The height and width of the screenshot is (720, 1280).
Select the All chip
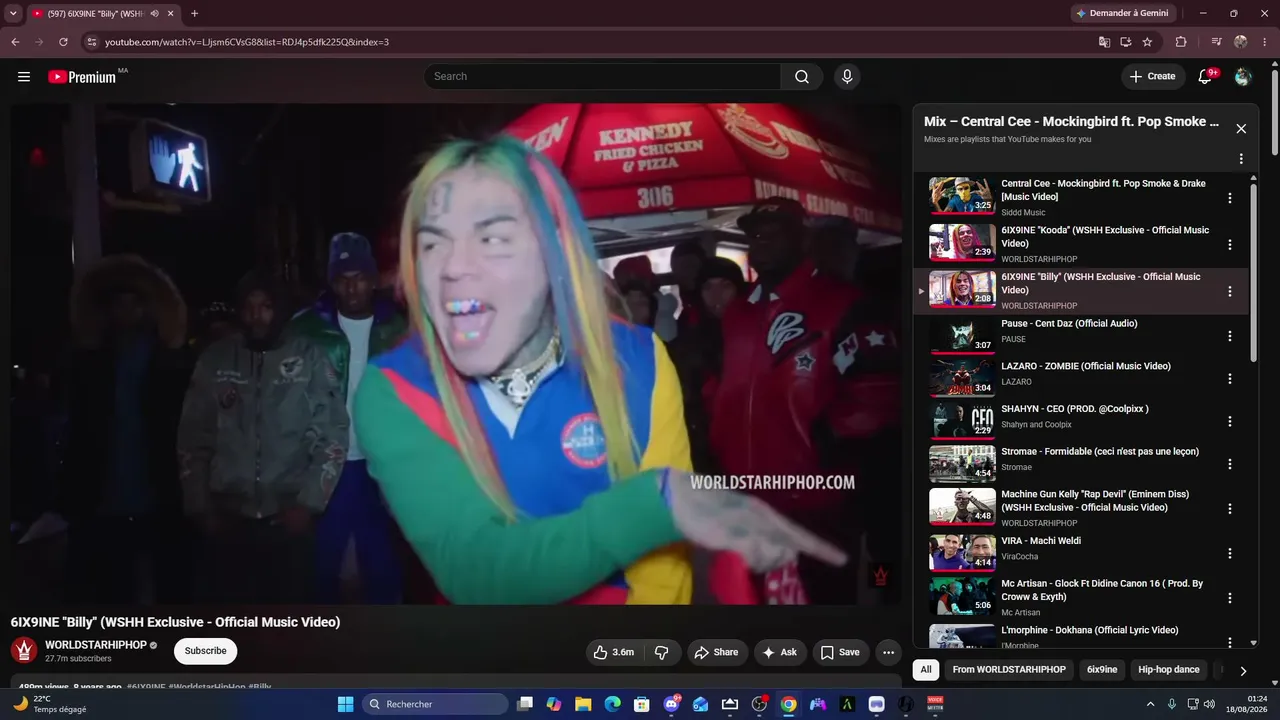(x=926, y=670)
